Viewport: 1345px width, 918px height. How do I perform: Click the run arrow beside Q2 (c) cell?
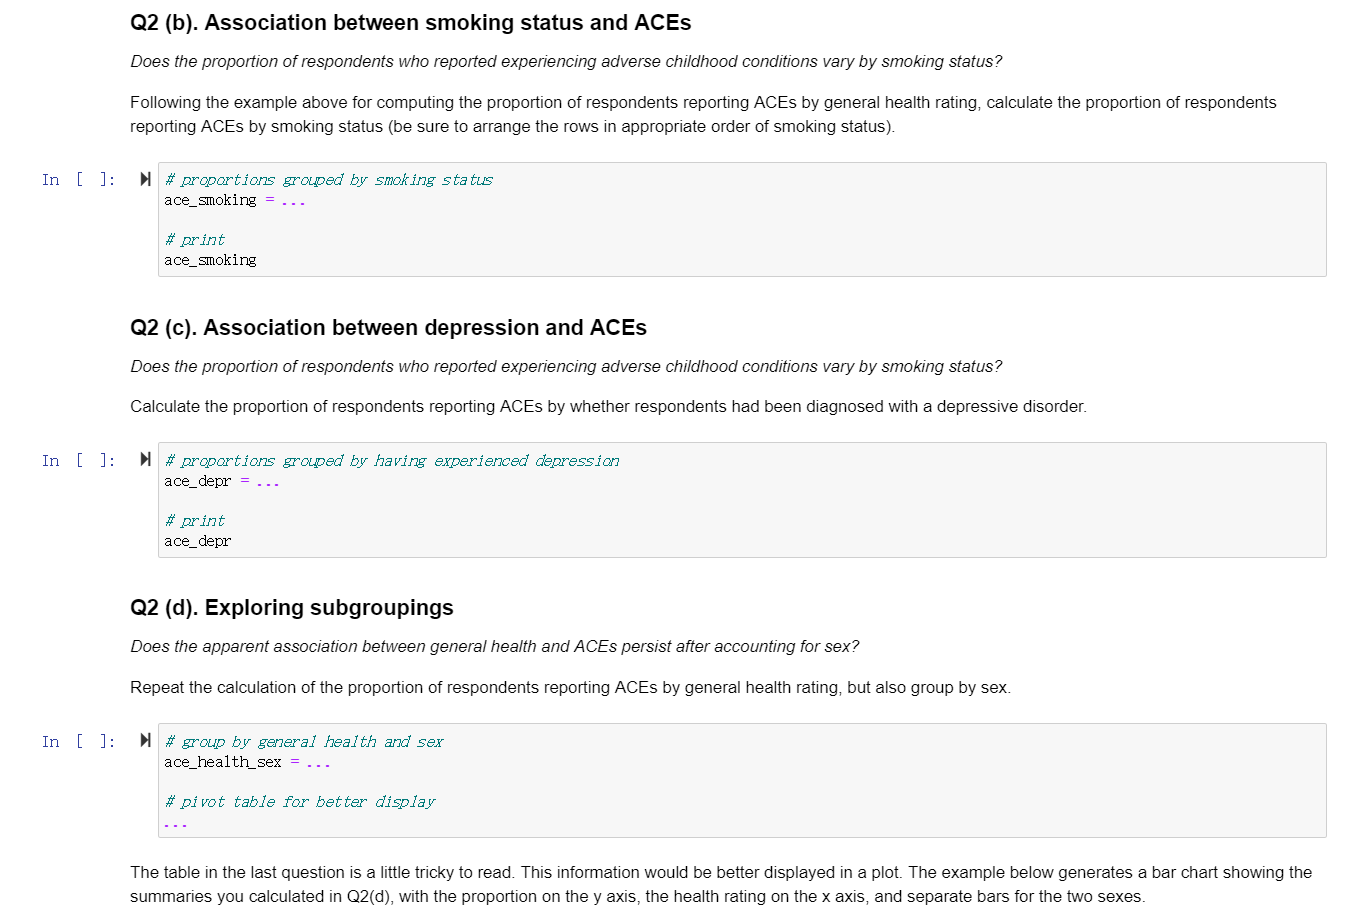(x=146, y=459)
